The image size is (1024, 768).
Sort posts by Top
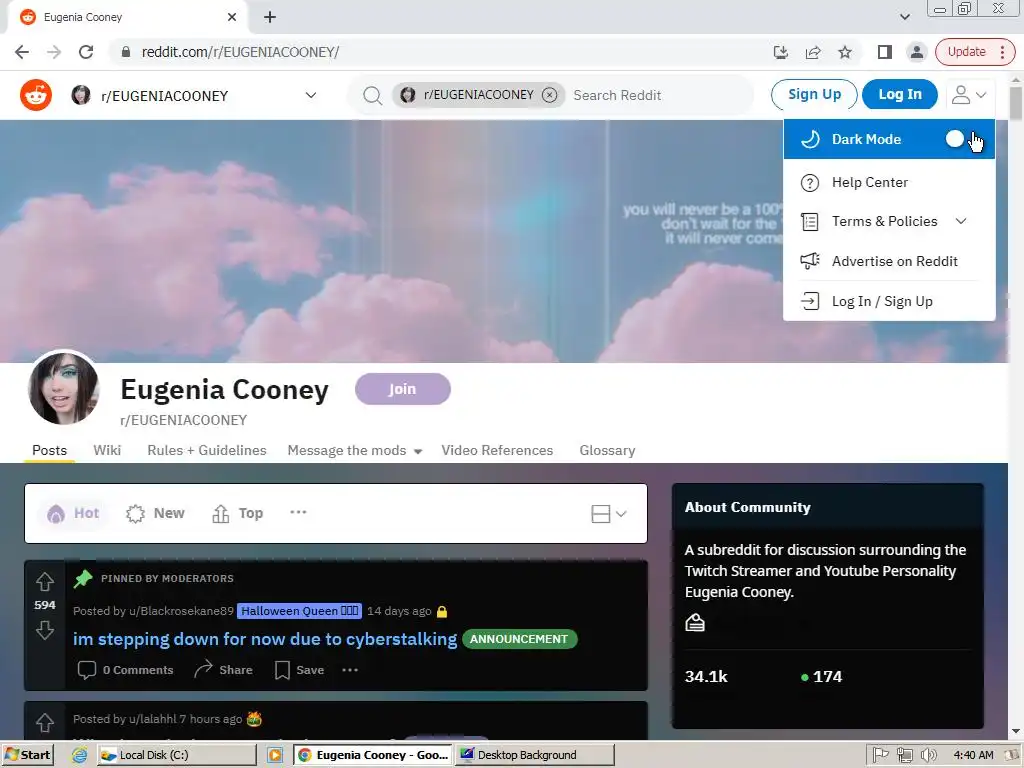[238, 513]
